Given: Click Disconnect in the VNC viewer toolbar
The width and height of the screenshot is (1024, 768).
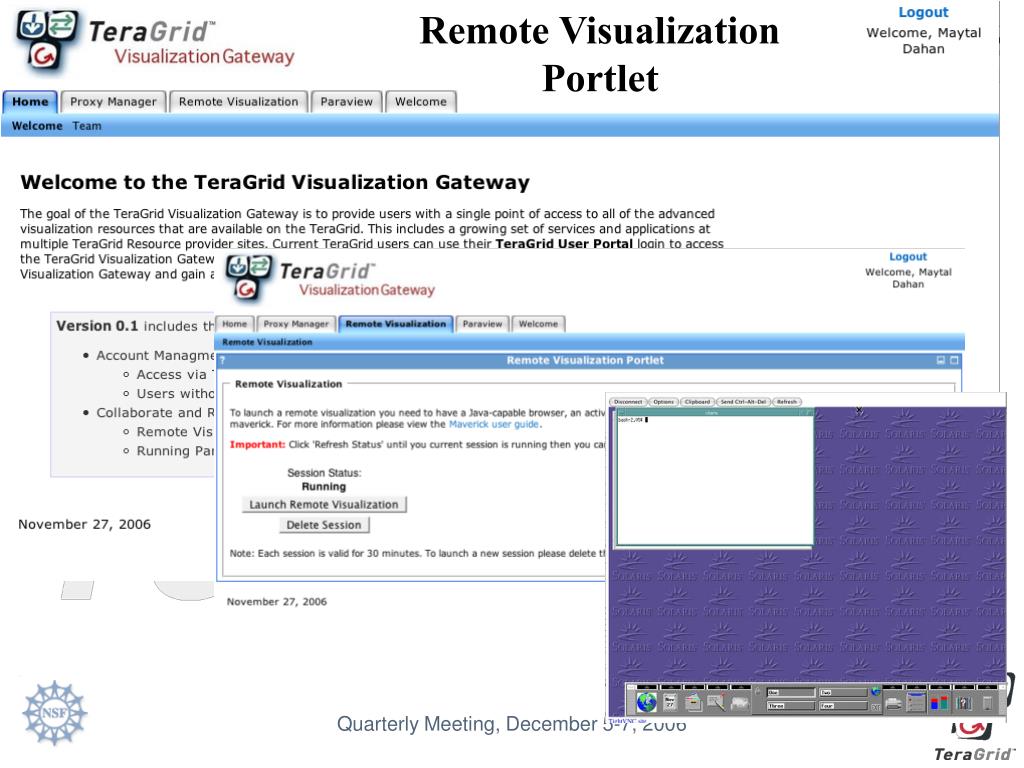Looking at the screenshot, I should [628, 402].
